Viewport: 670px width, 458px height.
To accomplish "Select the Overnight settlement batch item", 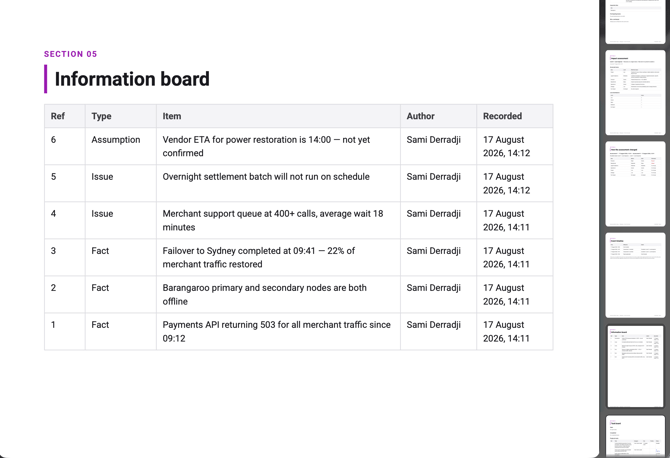I will pos(266,176).
